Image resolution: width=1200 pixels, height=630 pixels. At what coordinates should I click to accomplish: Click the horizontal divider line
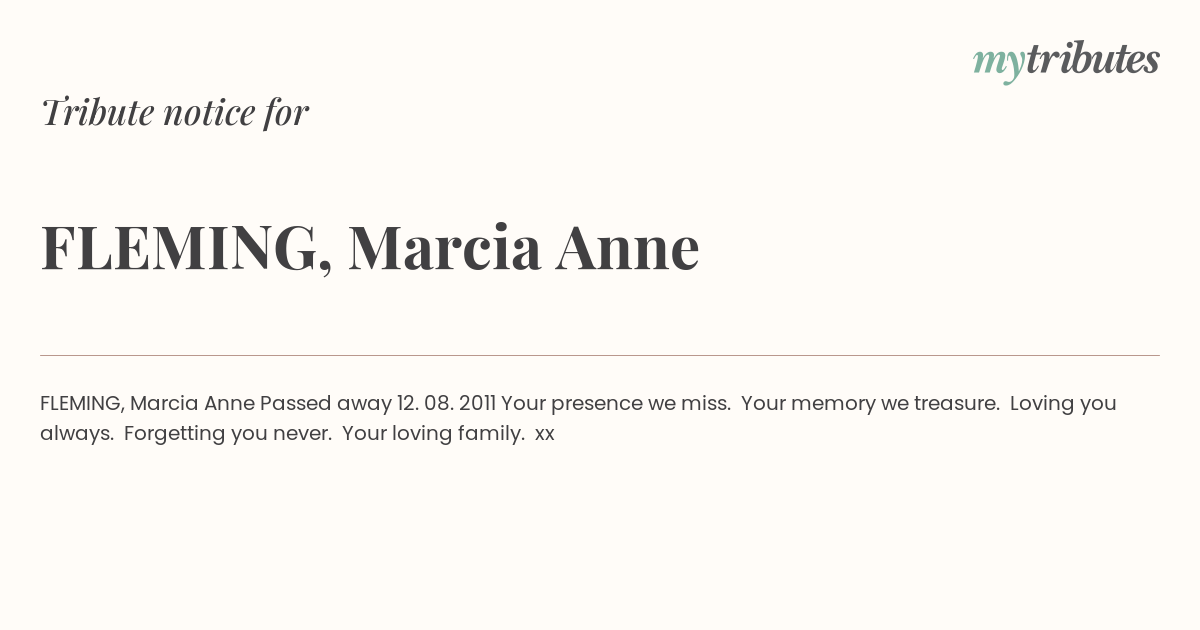(x=600, y=355)
